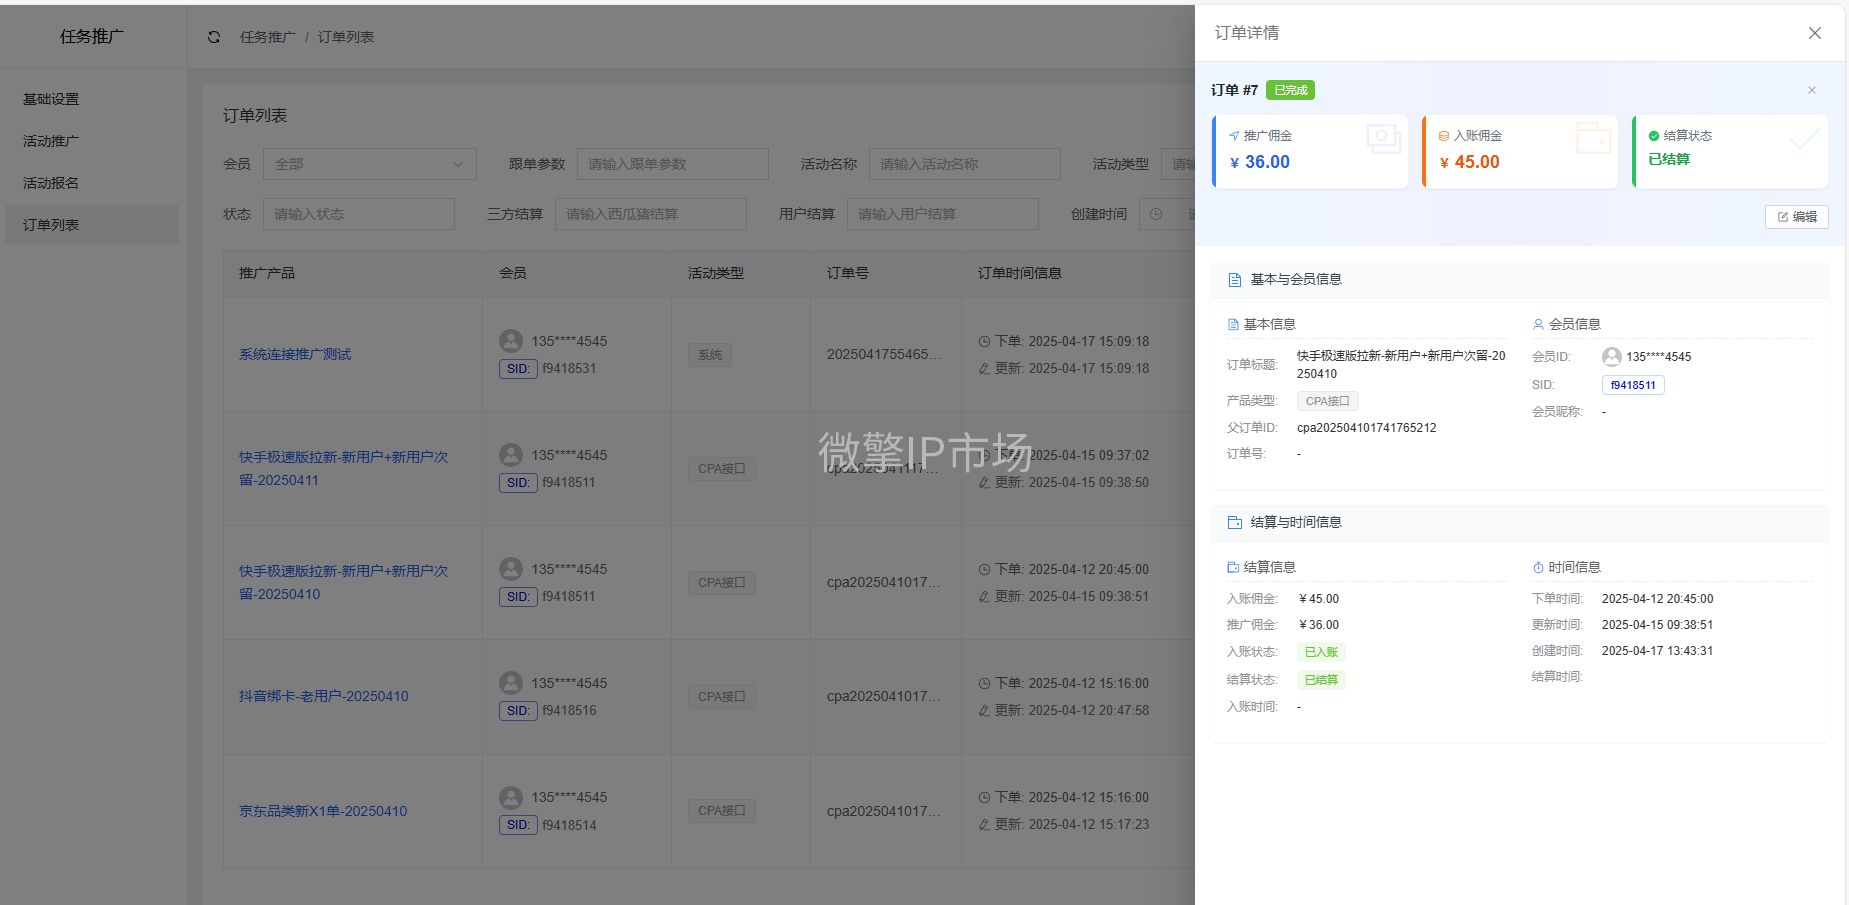Focus the 活动名称 input field
Viewport: 1849px width, 905px height.
tap(964, 164)
